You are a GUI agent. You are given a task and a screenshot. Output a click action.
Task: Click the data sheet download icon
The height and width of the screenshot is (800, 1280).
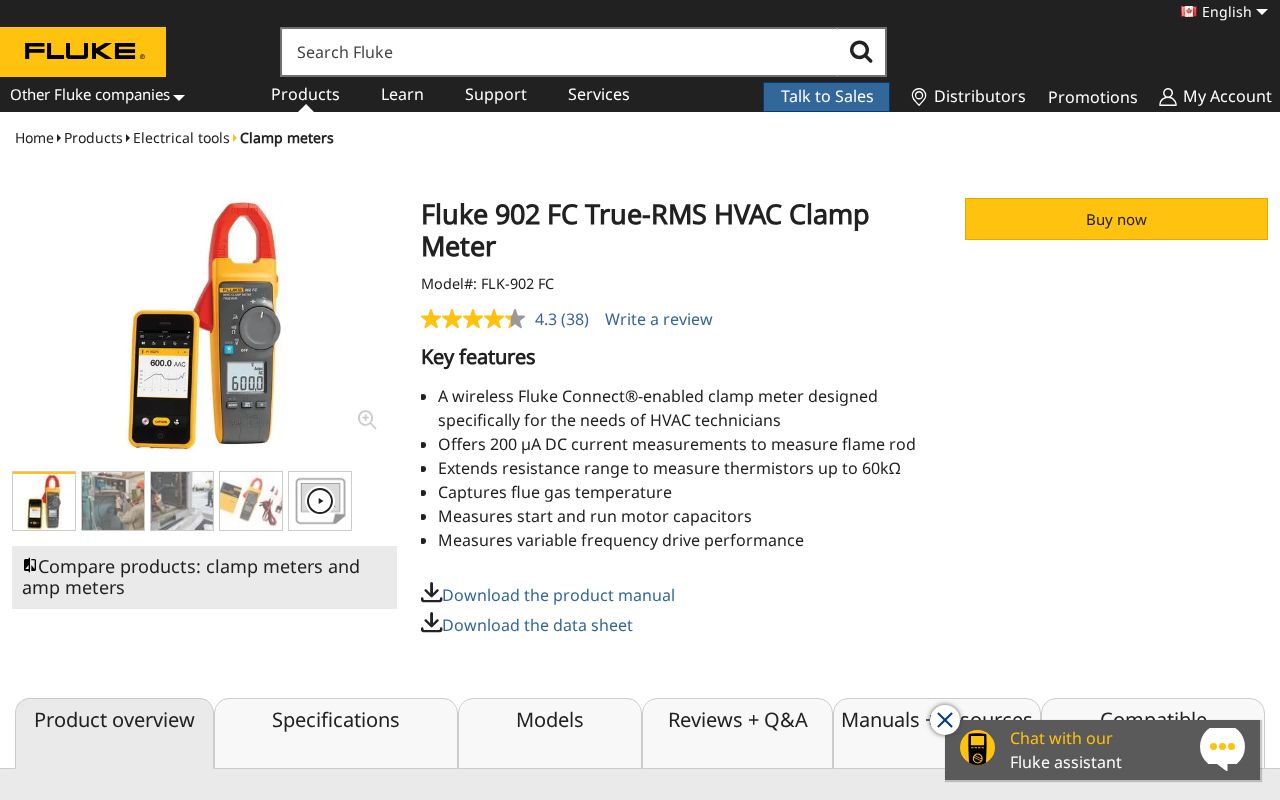pyautogui.click(x=431, y=623)
